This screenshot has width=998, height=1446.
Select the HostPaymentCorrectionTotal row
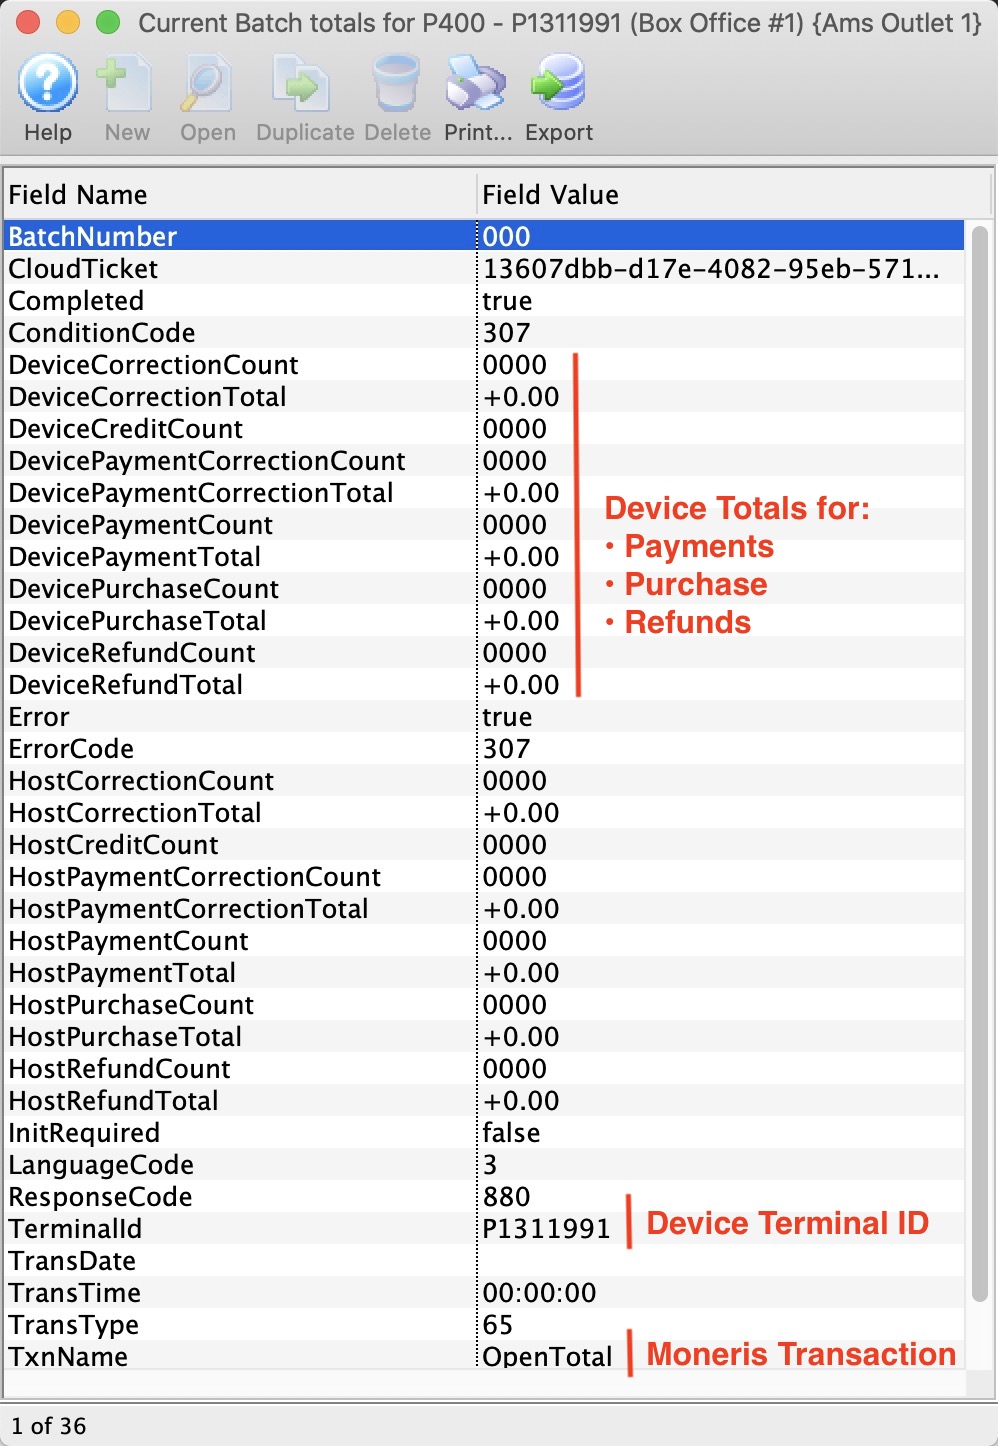click(x=484, y=908)
